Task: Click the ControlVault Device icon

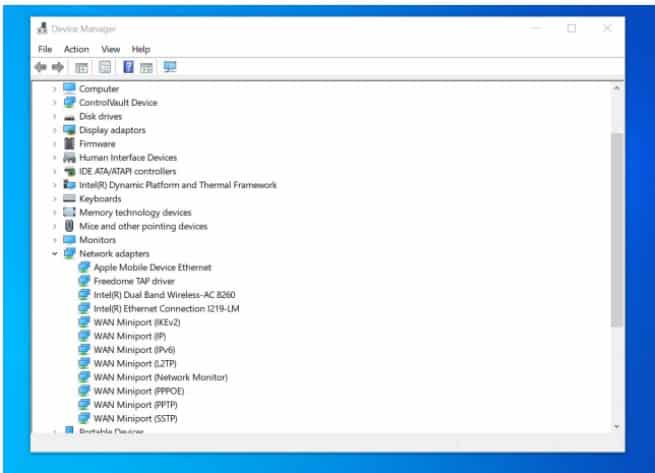Action: (x=69, y=102)
